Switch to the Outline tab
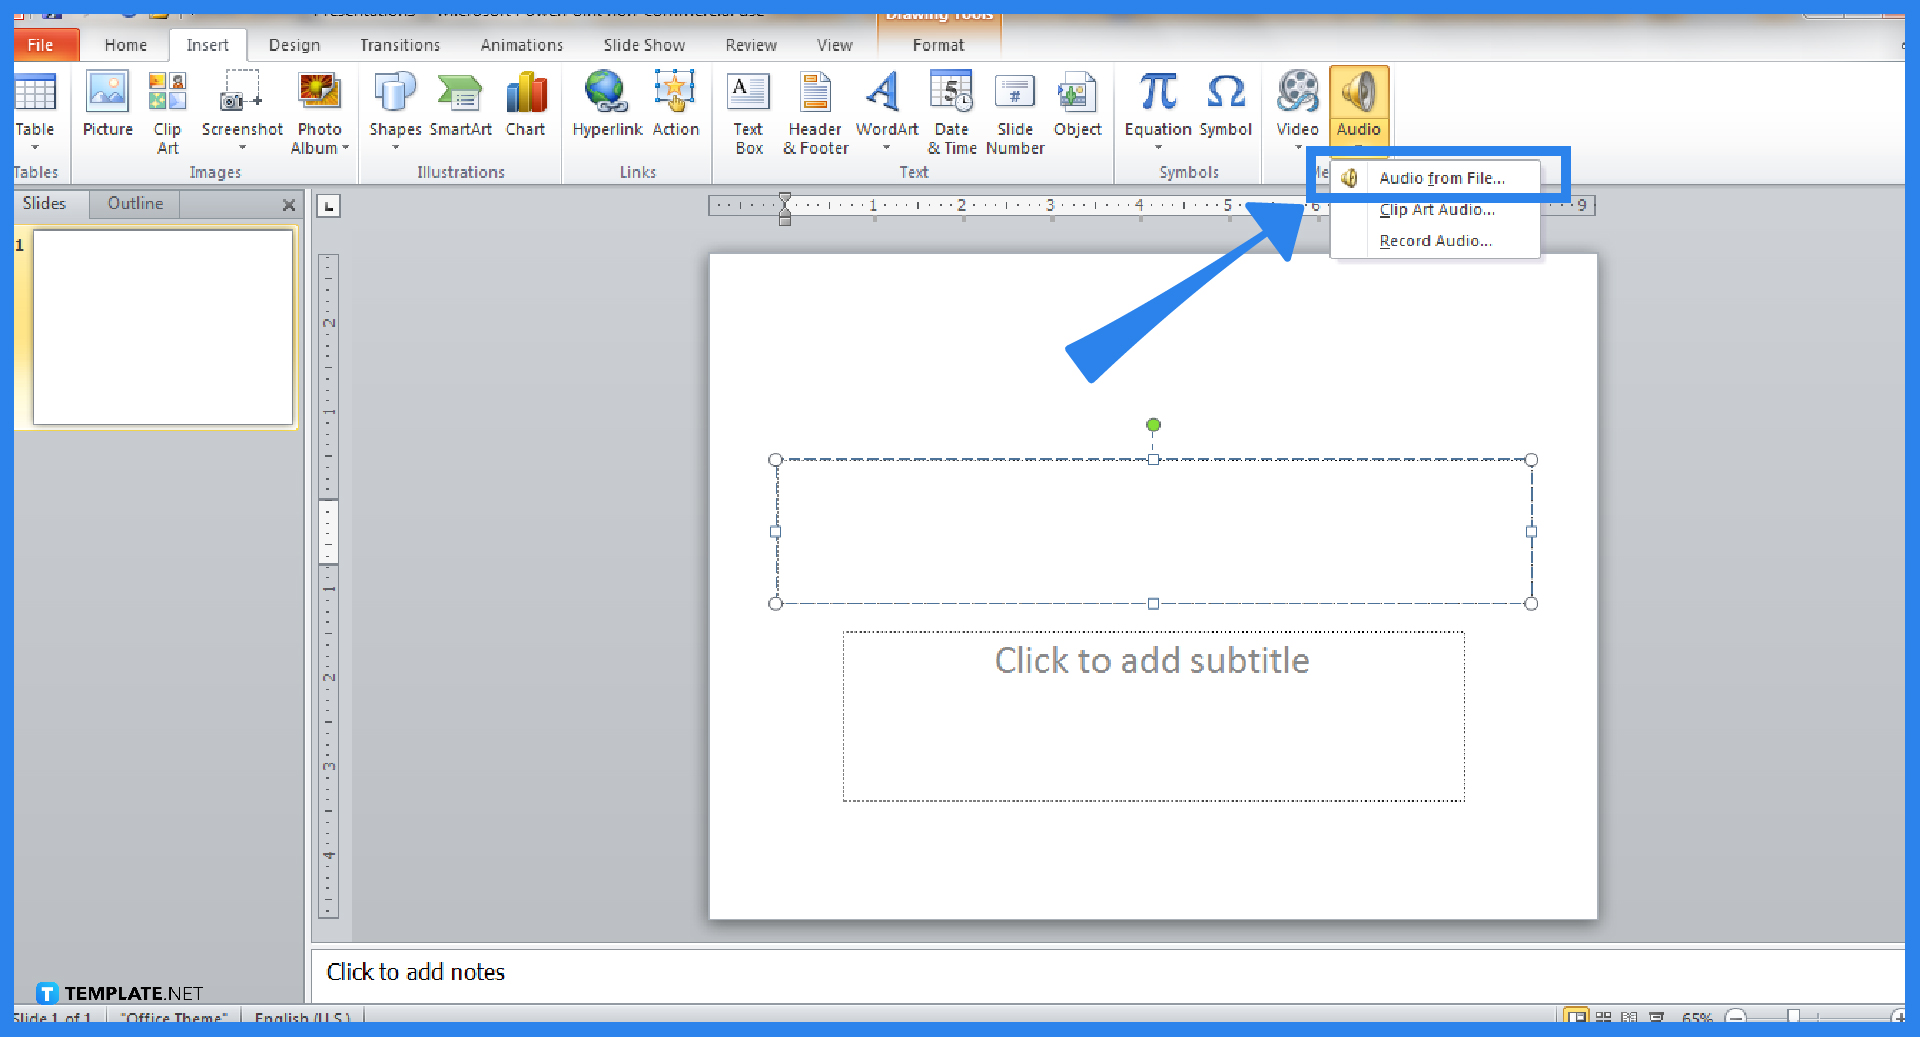Viewport: 1920px width, 1037px height. pyautogui.click(x=134, y=203)
